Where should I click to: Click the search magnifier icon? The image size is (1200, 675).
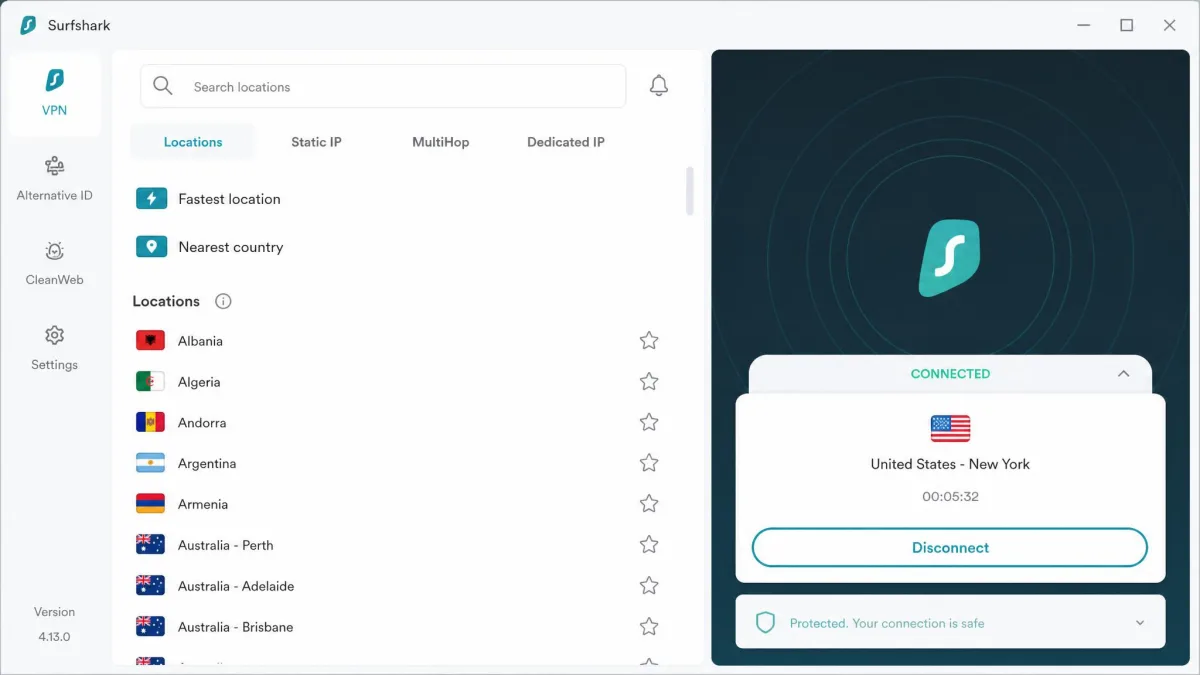click(163, 87)
